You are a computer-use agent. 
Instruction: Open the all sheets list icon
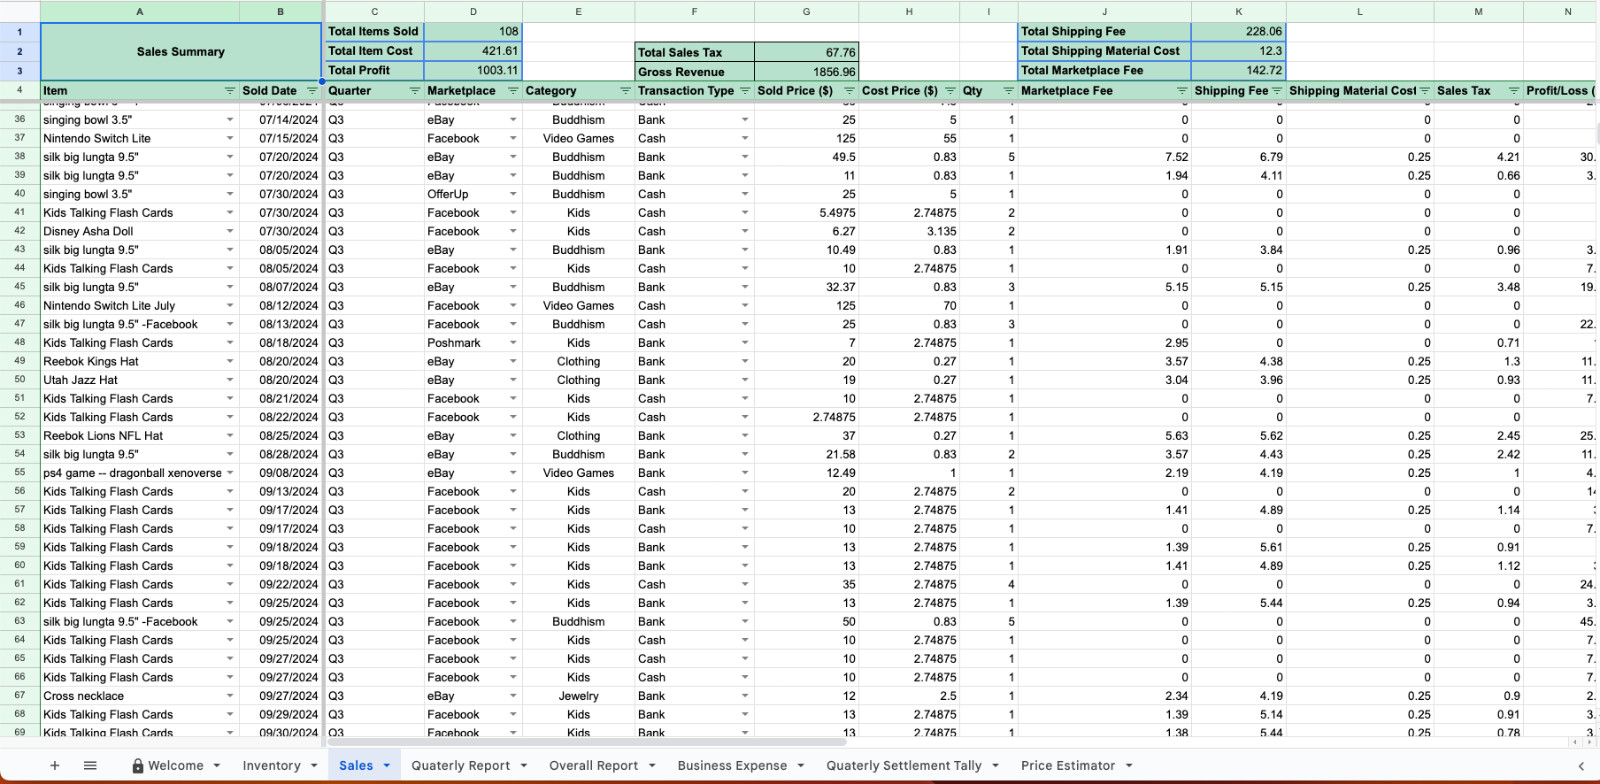[x=90, y=765]
